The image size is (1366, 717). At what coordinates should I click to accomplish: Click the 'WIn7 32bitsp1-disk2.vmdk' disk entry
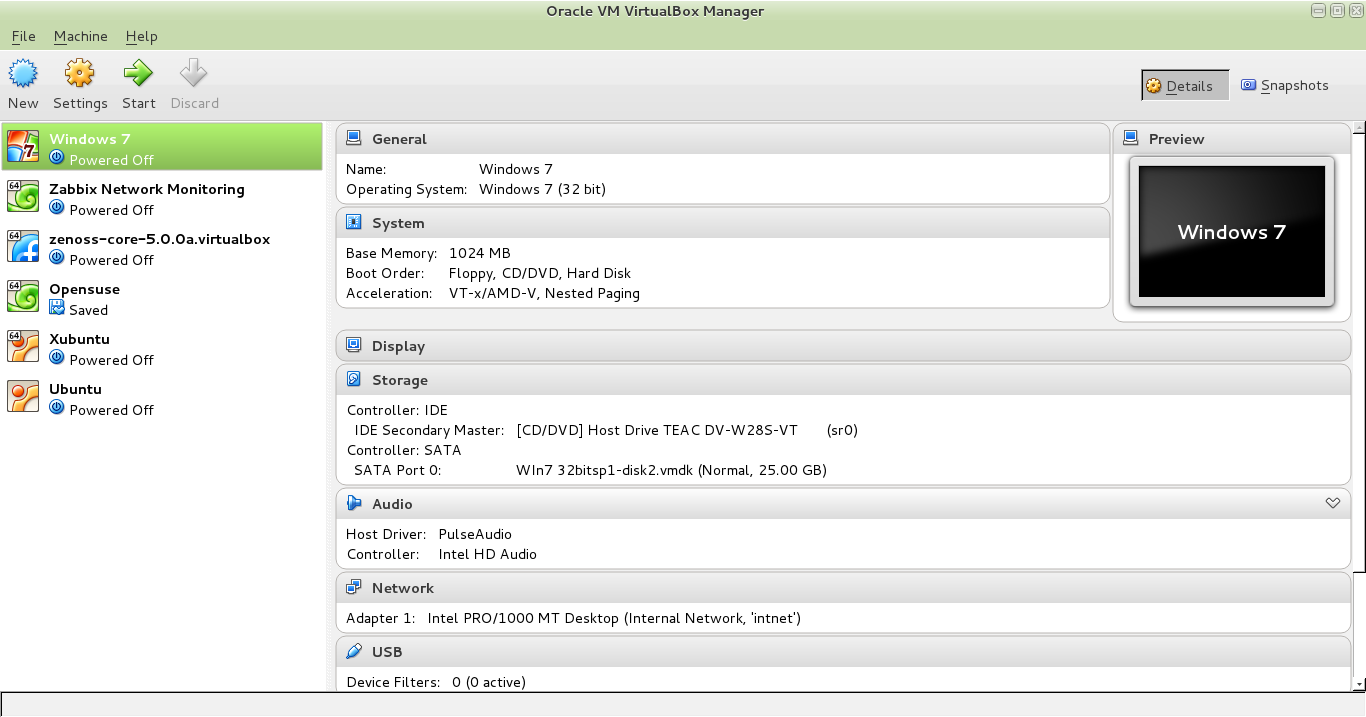pyautogui.click(x=671, y=470)
